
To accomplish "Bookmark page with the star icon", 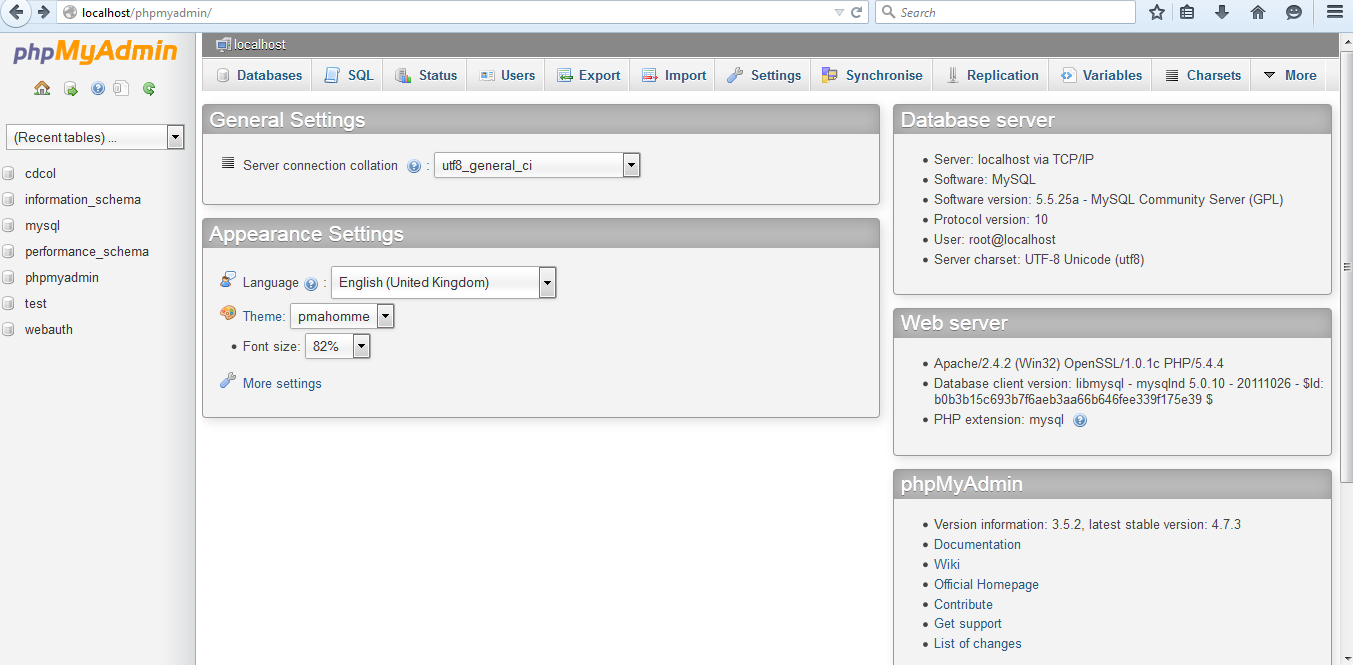I will [1157, 12].
